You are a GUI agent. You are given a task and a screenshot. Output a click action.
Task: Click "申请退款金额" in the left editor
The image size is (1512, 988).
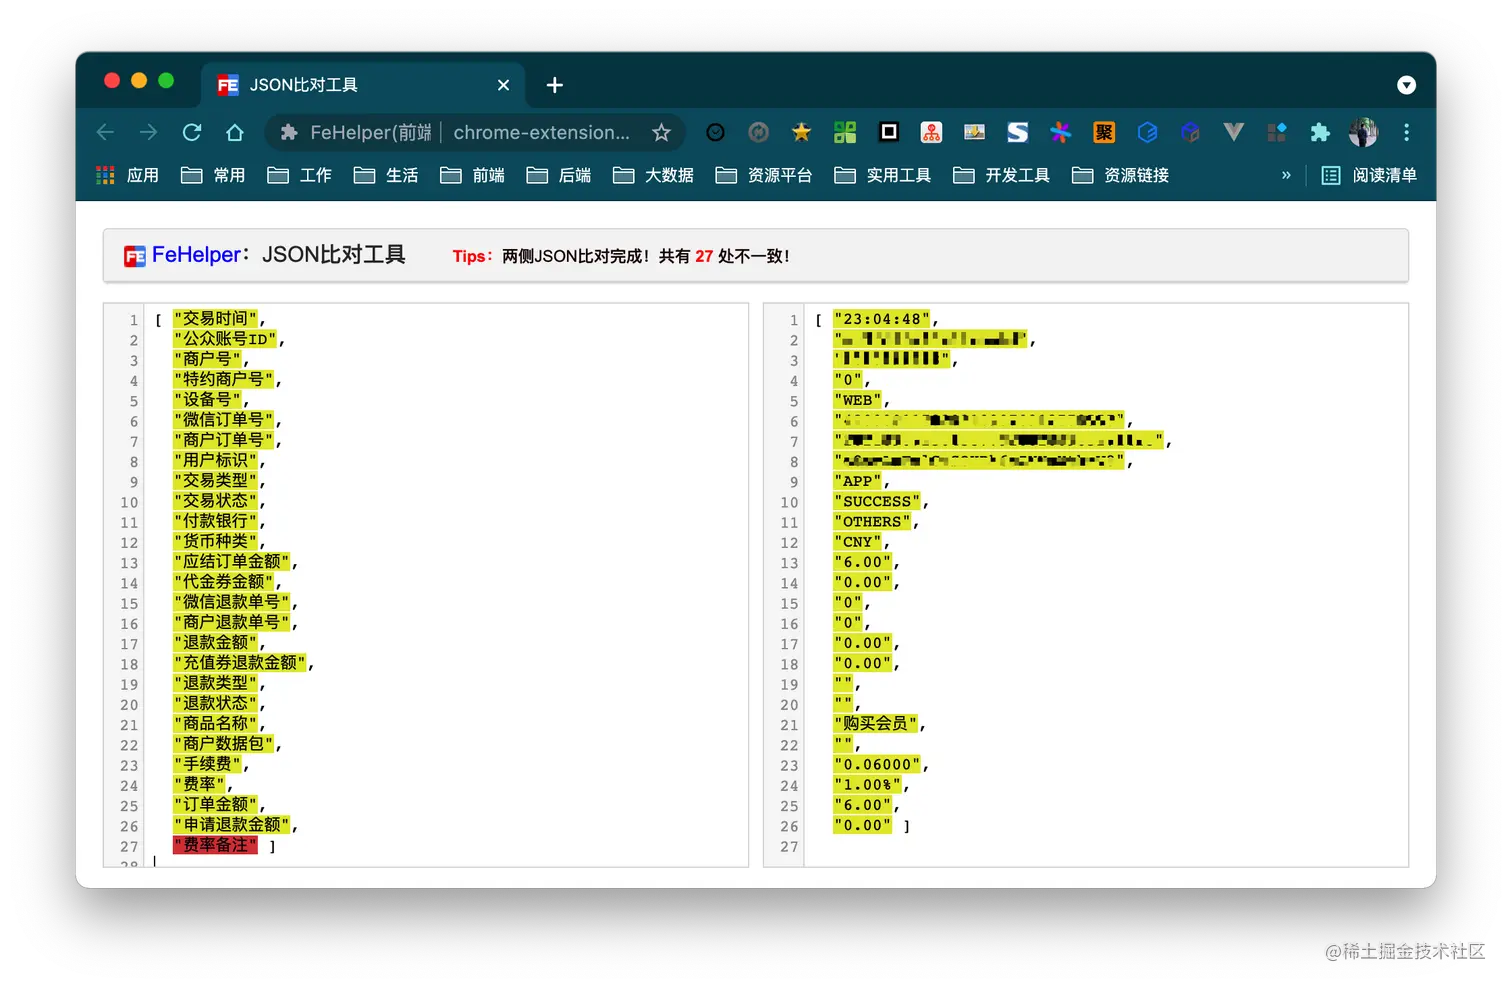[232, 825]
